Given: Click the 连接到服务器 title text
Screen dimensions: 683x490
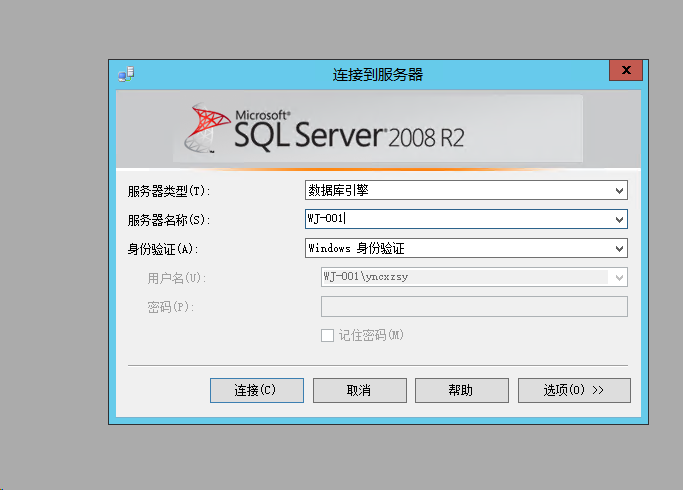Looking at the screenshot, I should point(378,74).
